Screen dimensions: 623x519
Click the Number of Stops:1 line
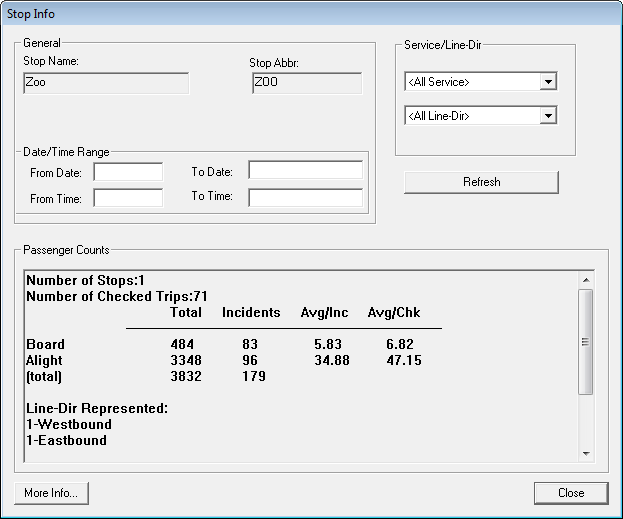[85, 281]
